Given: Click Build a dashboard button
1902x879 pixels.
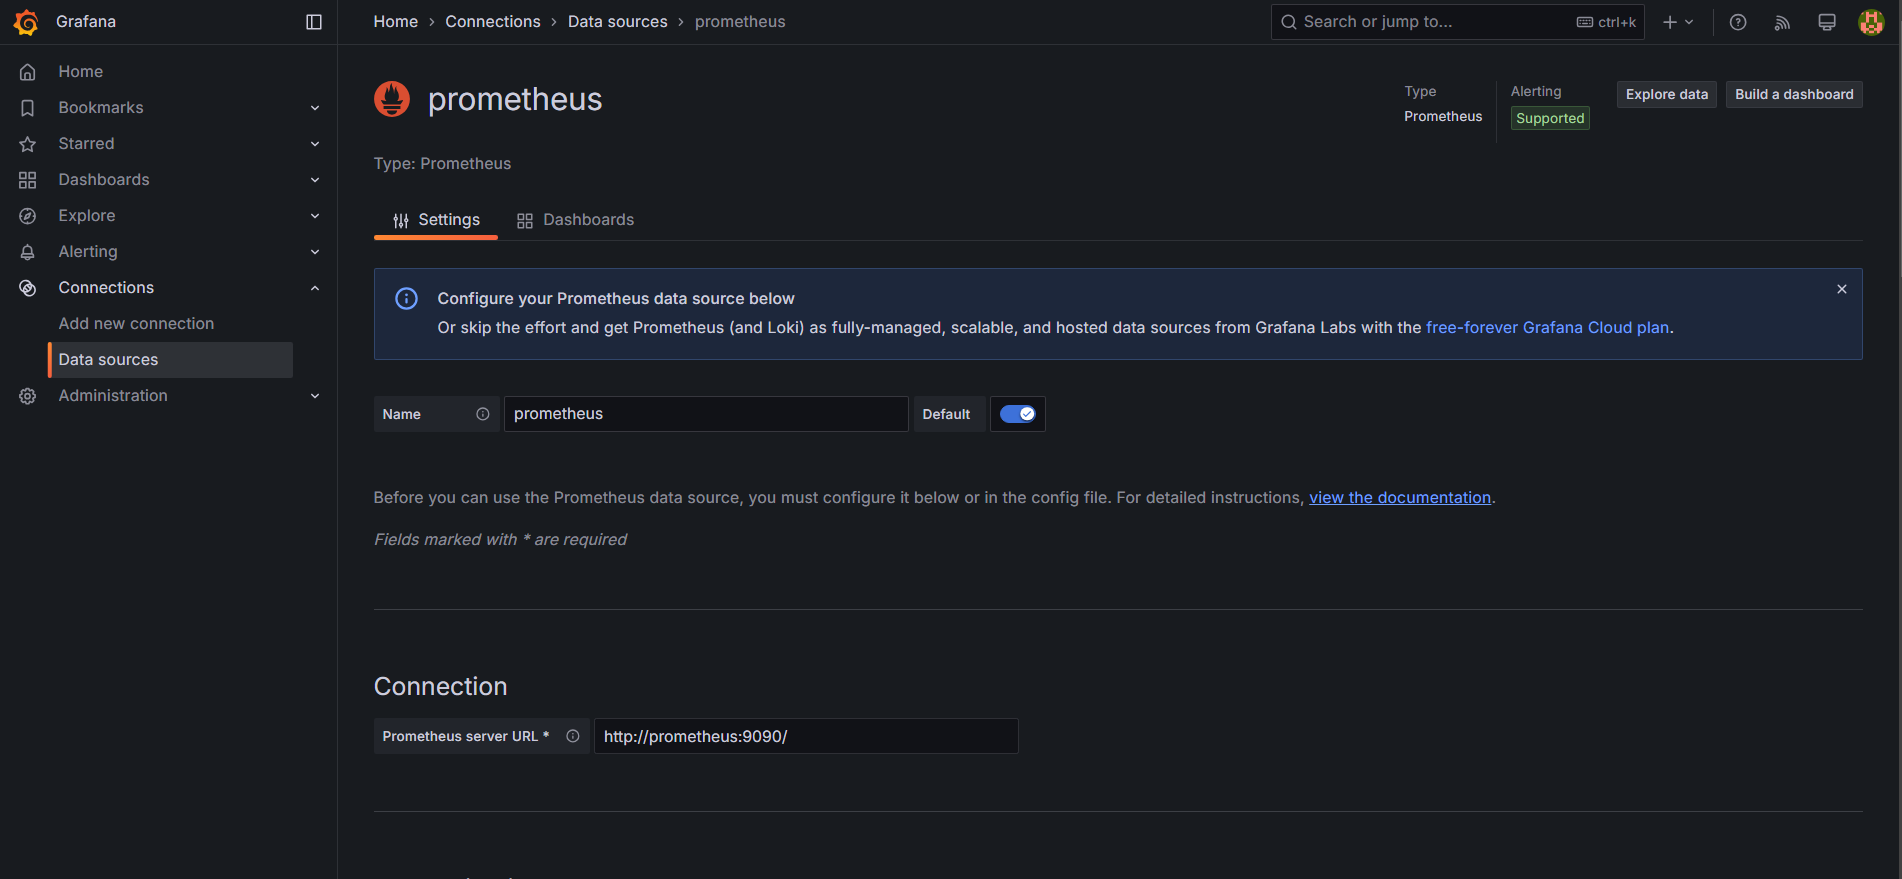Looking at the screenshot, I should pos(1794,94).
